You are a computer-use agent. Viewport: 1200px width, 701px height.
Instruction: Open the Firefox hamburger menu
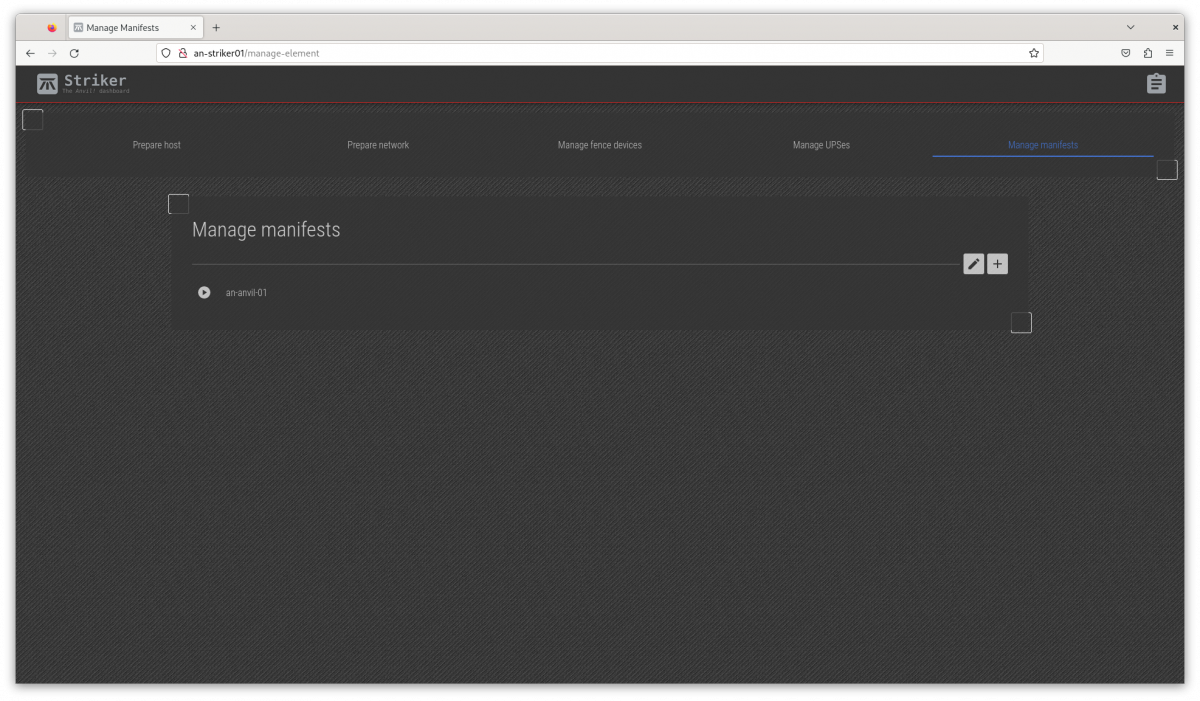(1169, 53)
